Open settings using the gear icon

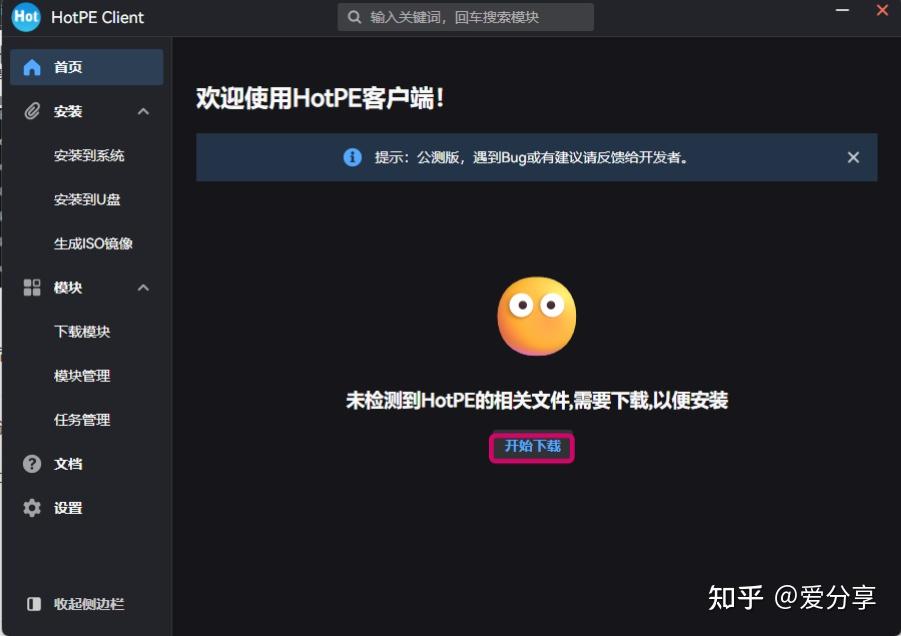[x=30, y=507]
